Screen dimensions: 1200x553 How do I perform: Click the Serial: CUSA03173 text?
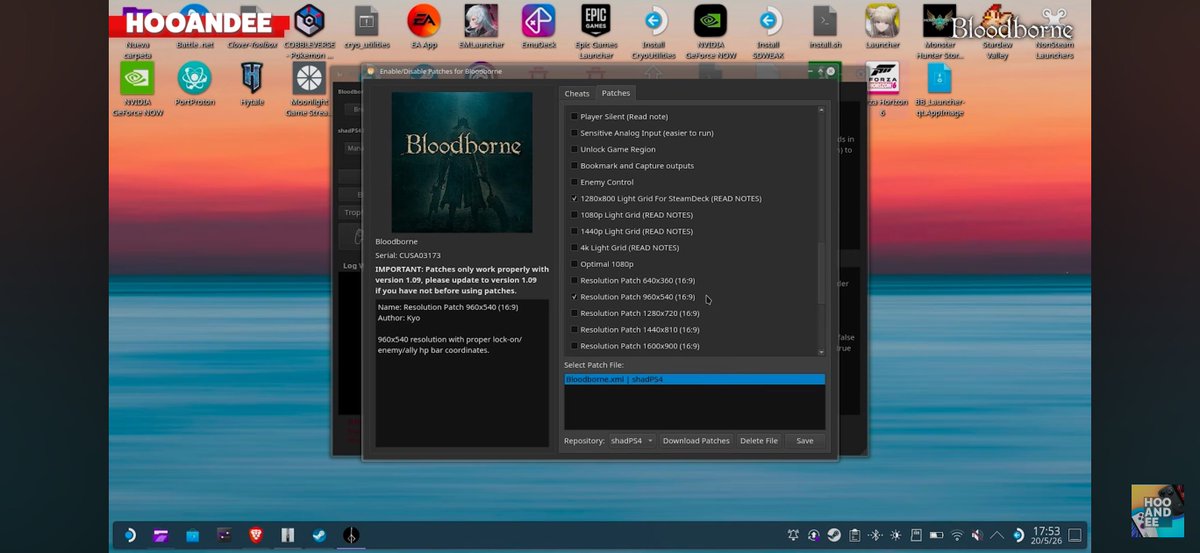click(408, 255)
